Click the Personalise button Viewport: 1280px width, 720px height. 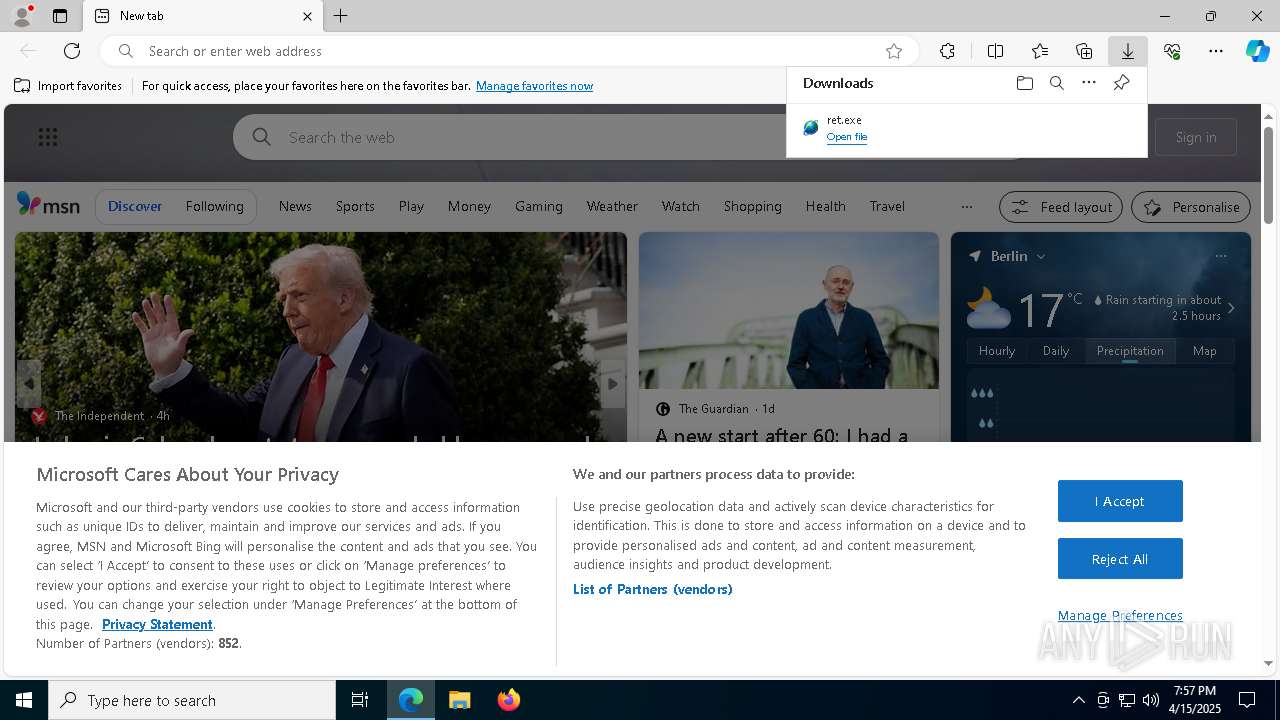tap(1191, 207)
